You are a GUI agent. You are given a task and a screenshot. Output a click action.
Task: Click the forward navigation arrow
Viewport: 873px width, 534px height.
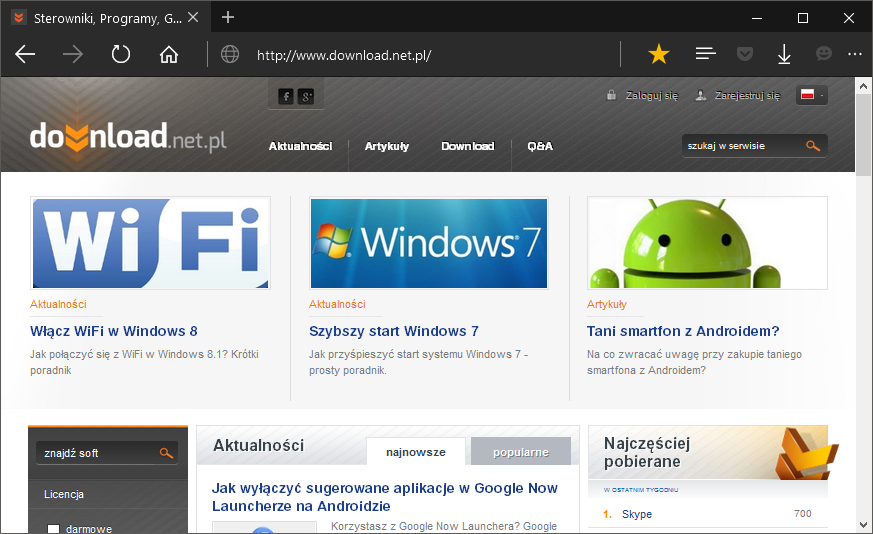click(x=73, y=55)
